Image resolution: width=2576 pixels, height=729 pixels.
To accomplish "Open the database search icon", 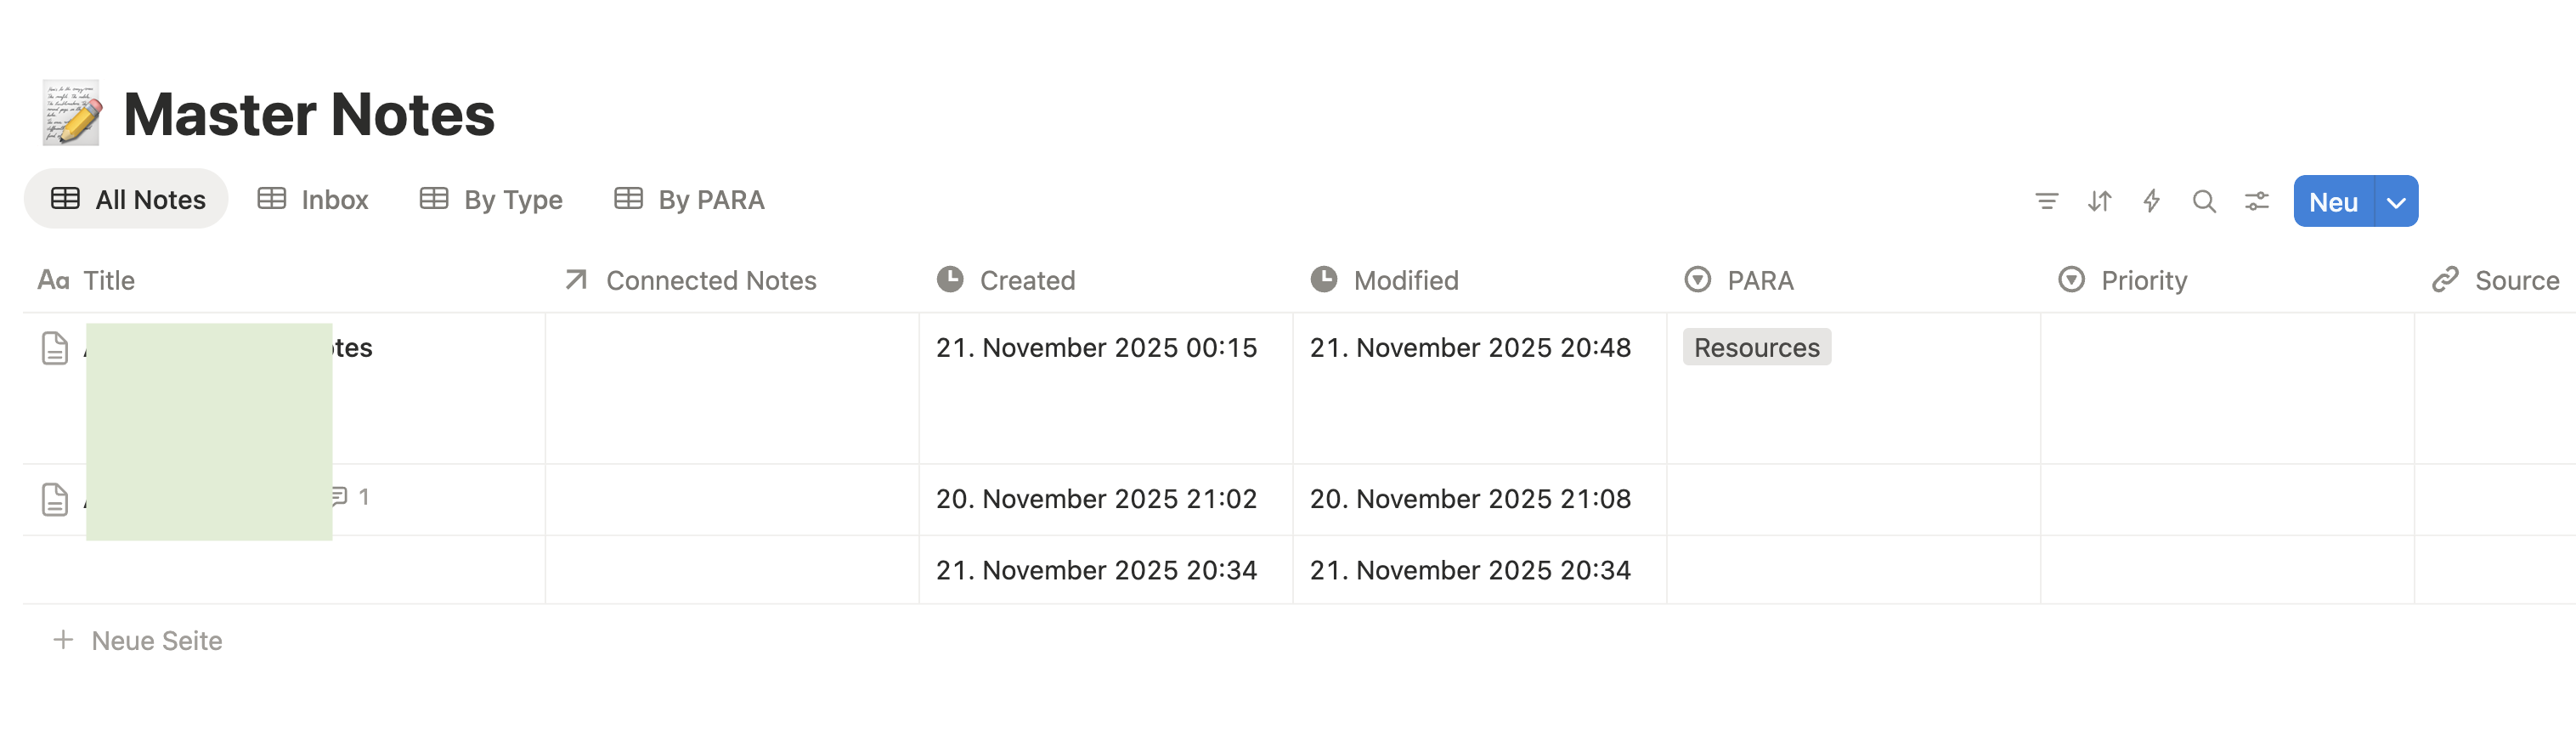I will click(2203, 201).
